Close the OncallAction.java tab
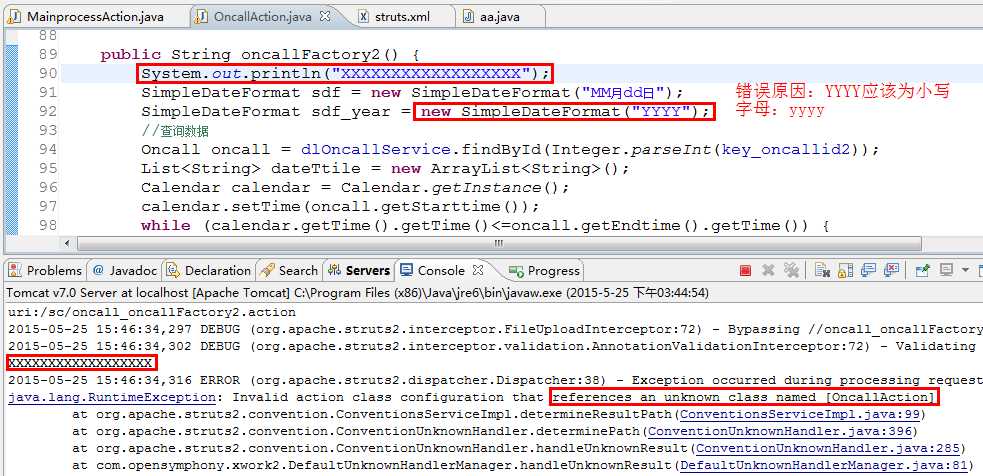The height and width of the screenshot is (476, 983). click(x=325, y=17)
